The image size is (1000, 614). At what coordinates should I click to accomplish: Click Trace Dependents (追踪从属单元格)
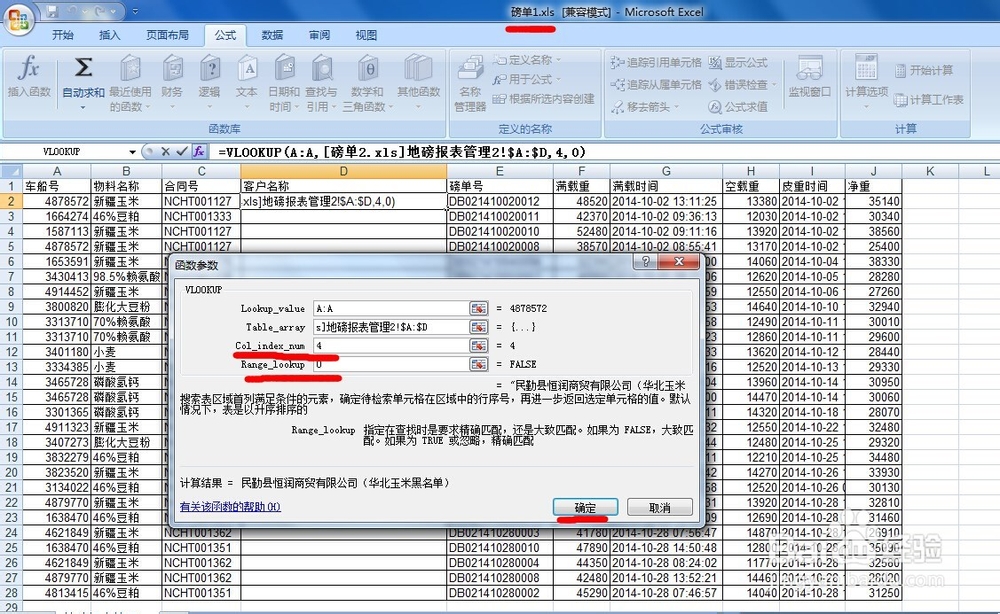[x=656, y=84]
